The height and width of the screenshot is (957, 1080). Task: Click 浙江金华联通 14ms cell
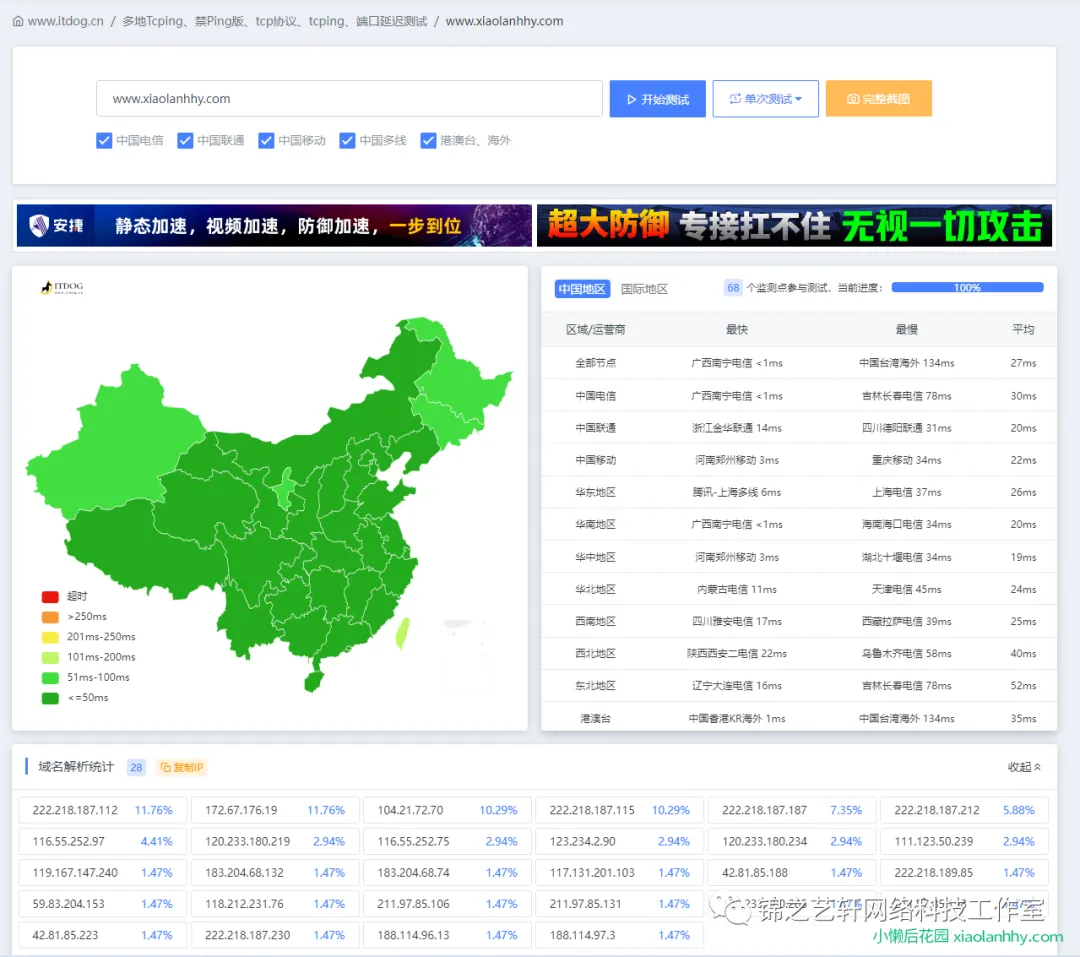(736, 428)
